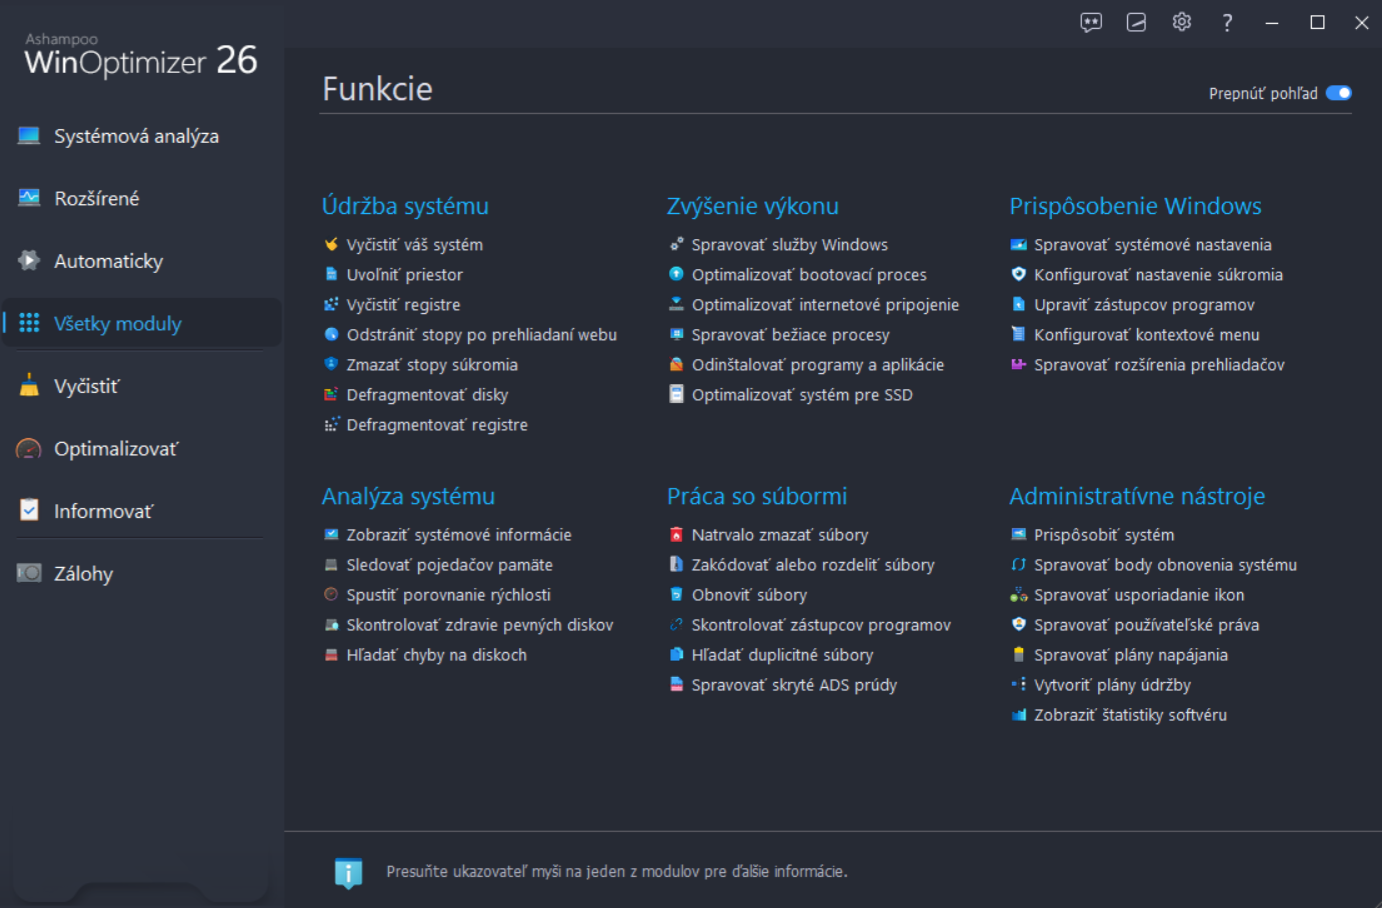The width and height of the screenshot is (1382, 908).
Task: Open Spravovať skryté ADS prúdy
Action: (794, 685)
